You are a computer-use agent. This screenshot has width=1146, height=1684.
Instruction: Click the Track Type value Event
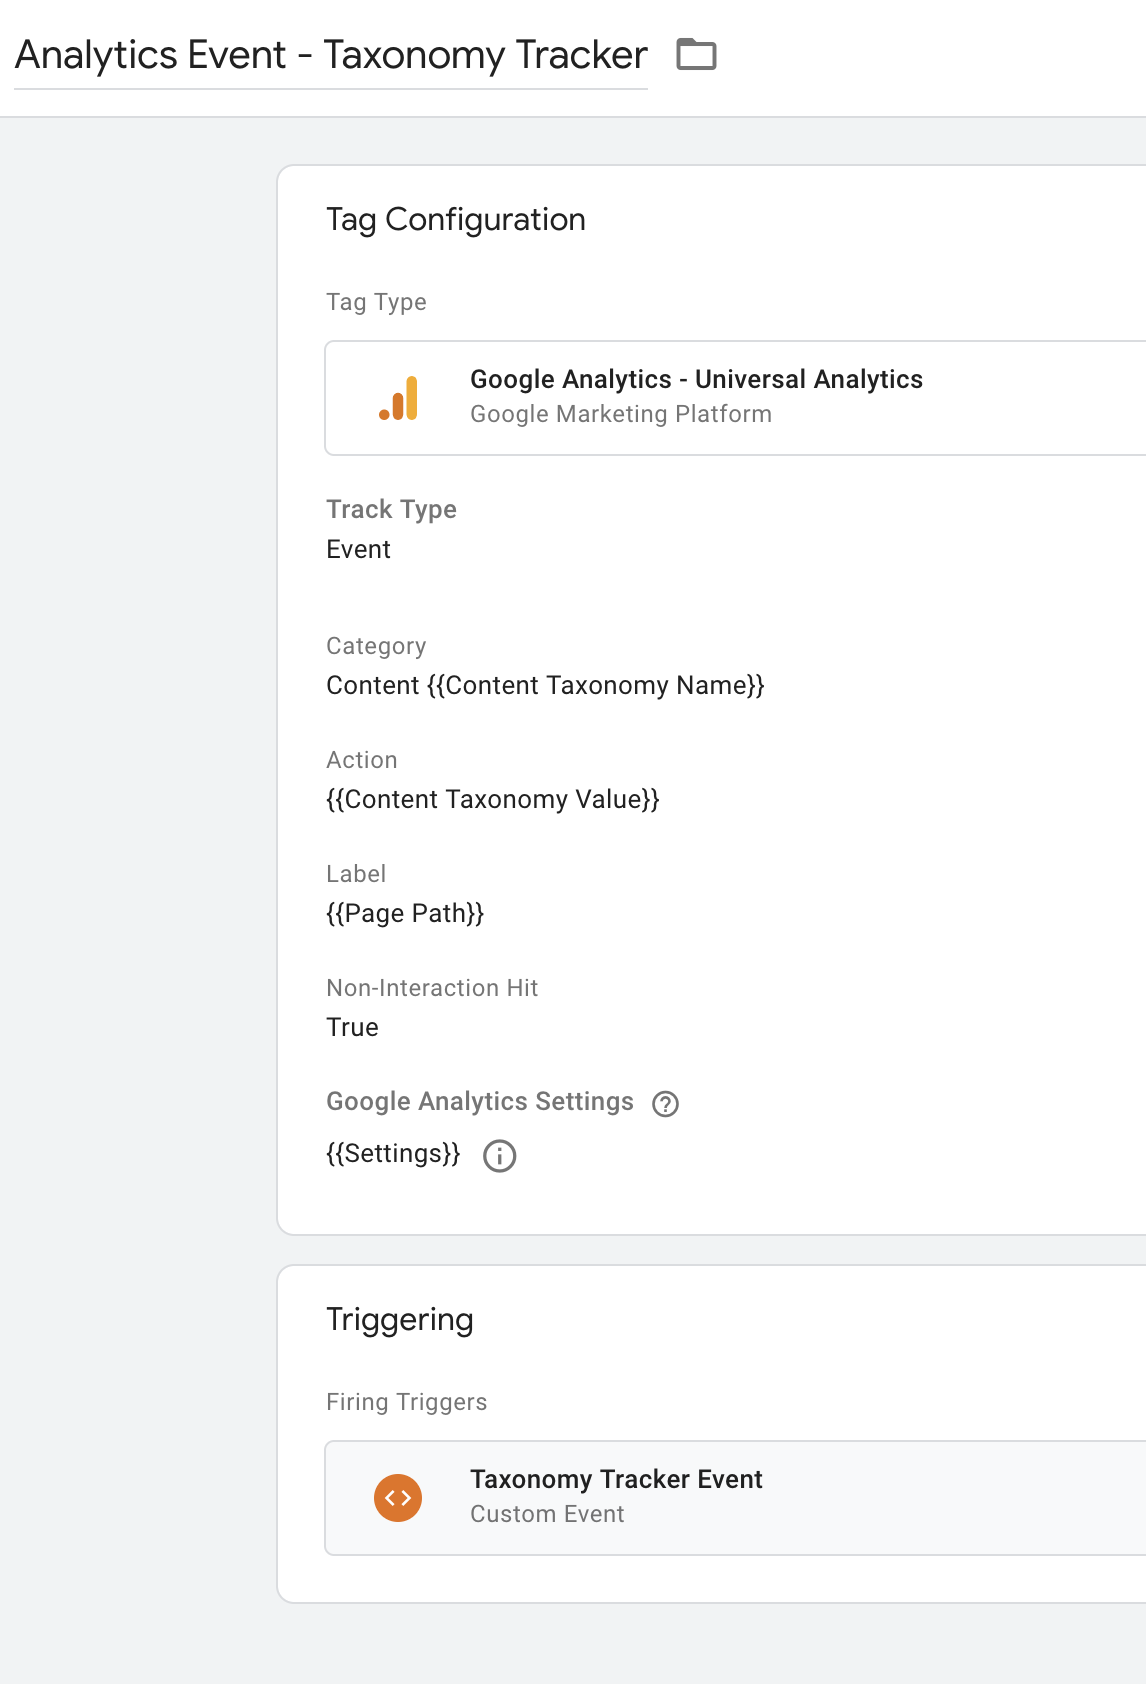pyautogui.click(x=358, y=550)
